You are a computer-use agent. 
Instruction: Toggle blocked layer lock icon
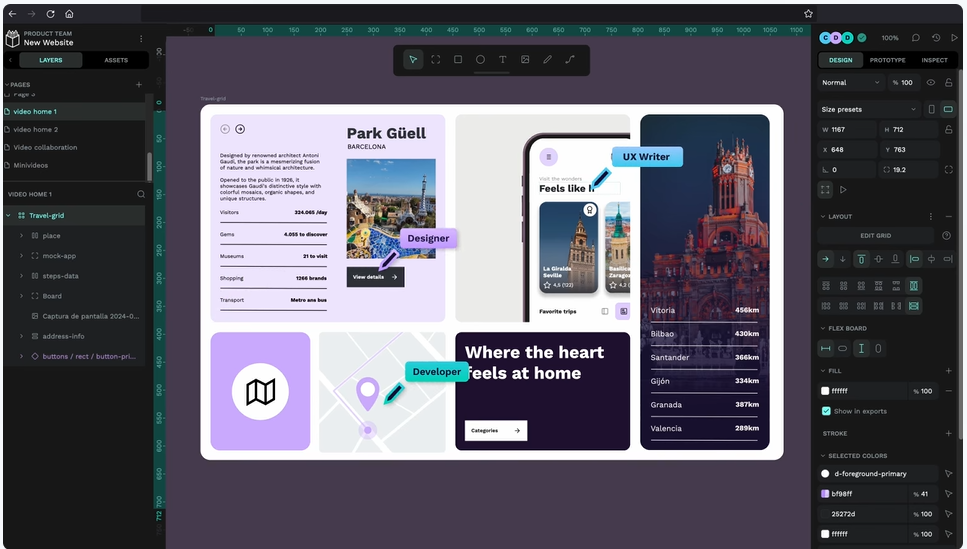tap(948, 83)
